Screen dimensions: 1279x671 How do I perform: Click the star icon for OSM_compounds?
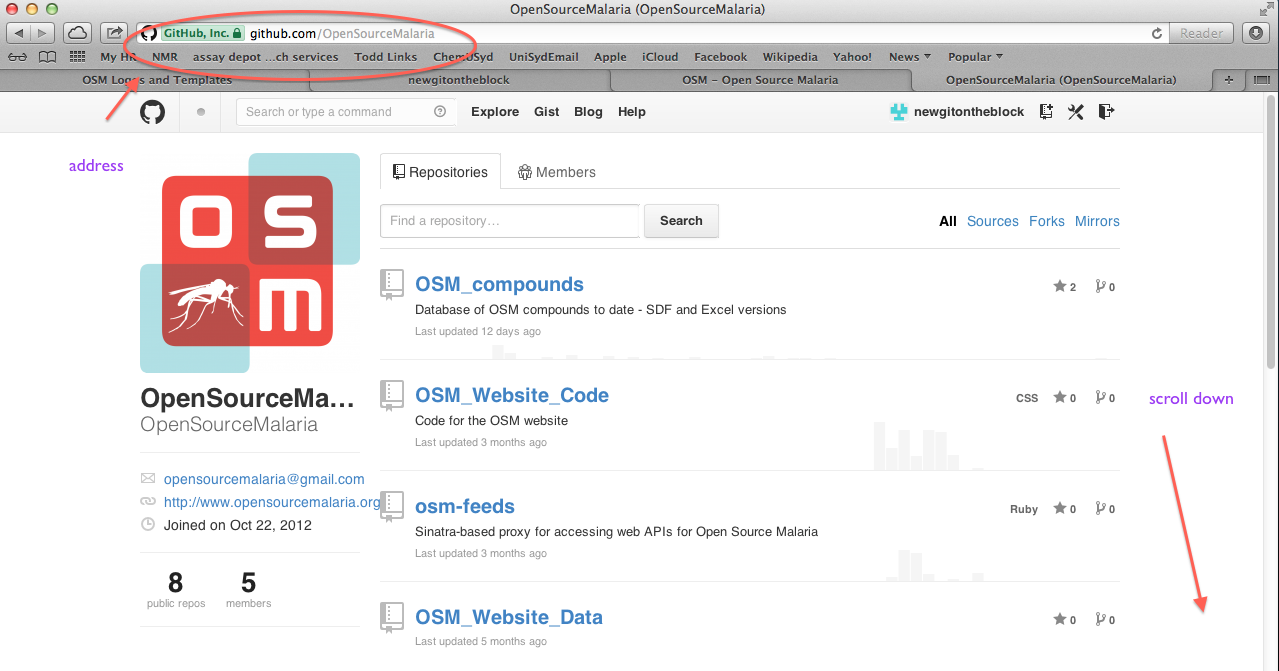pos(1060,287)
